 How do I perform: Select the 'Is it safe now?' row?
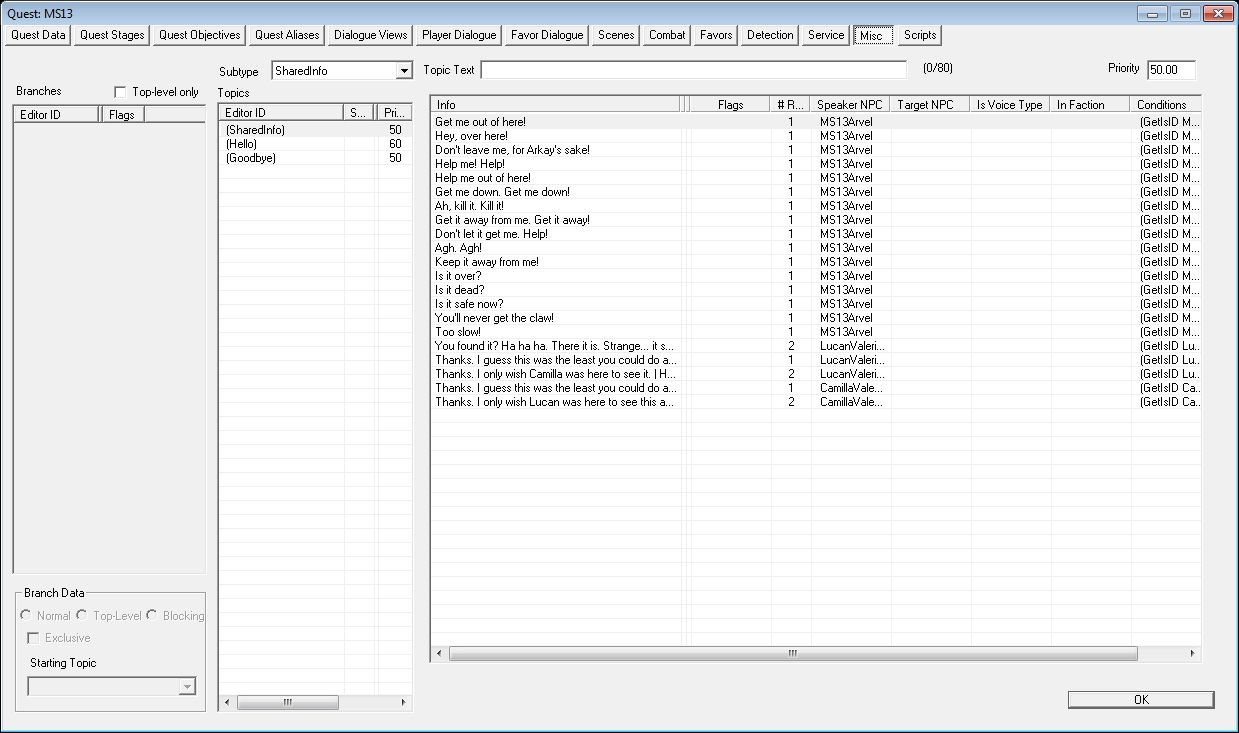(x=815, y=304)
